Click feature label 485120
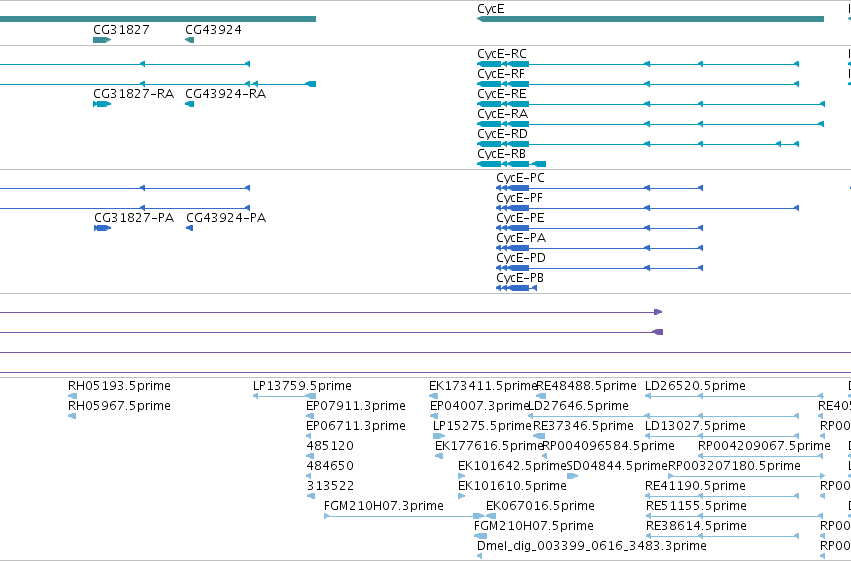Image resolution: width=851 pixels, height=561 pixels. 330,446
